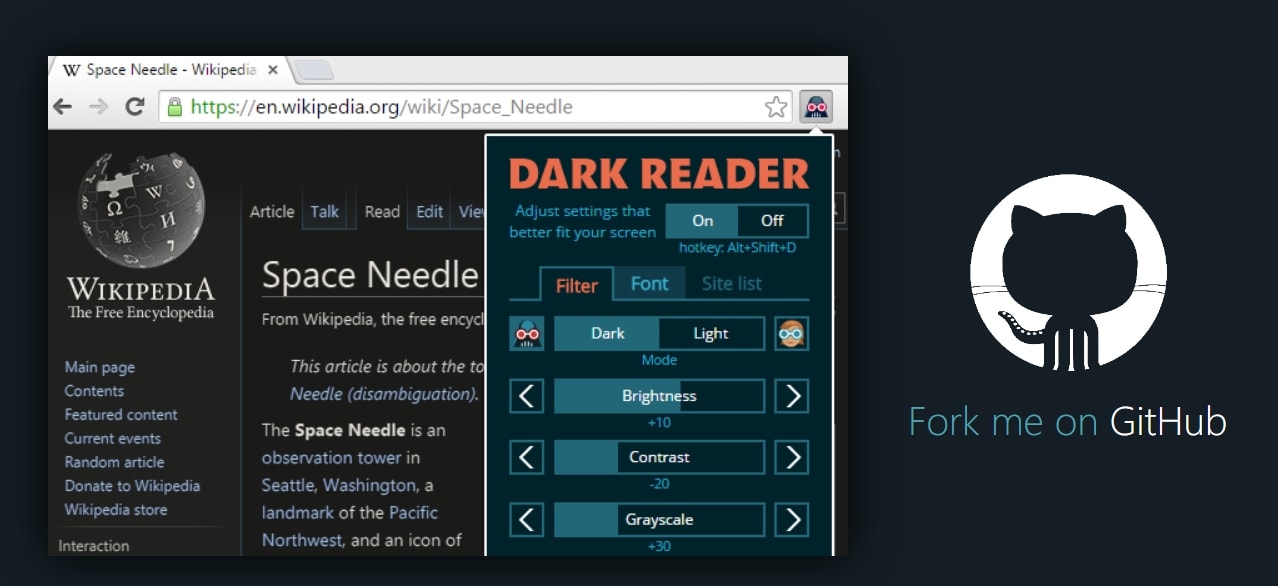1278x586 pixels.
Task: Switch Dark Reader Off
Action: point(772,220)
